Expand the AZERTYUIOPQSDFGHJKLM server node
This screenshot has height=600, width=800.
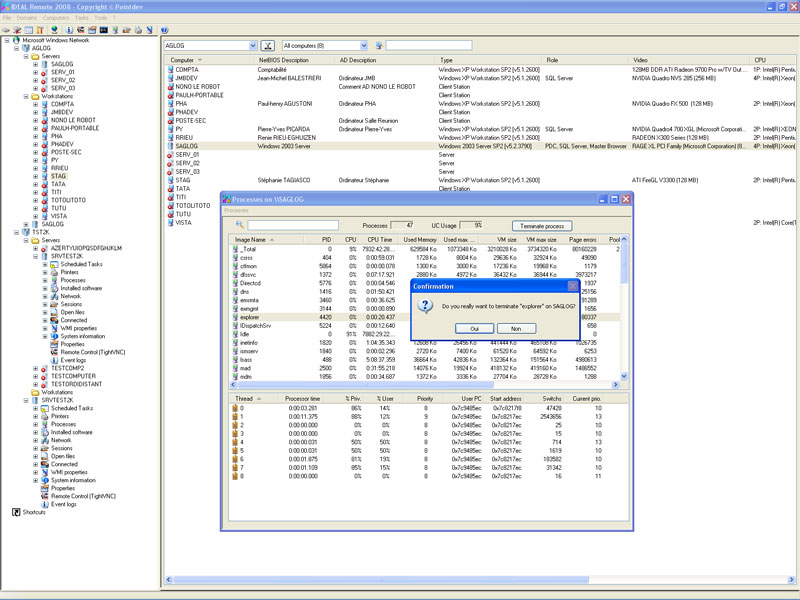35,248
